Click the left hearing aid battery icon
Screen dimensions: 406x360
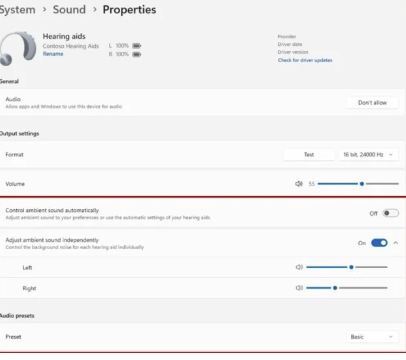point(137,46)
